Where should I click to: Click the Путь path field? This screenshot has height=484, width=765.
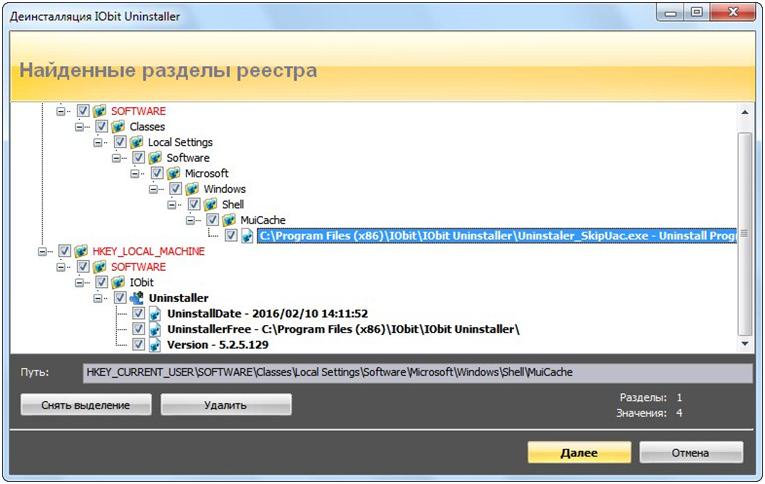418,373
